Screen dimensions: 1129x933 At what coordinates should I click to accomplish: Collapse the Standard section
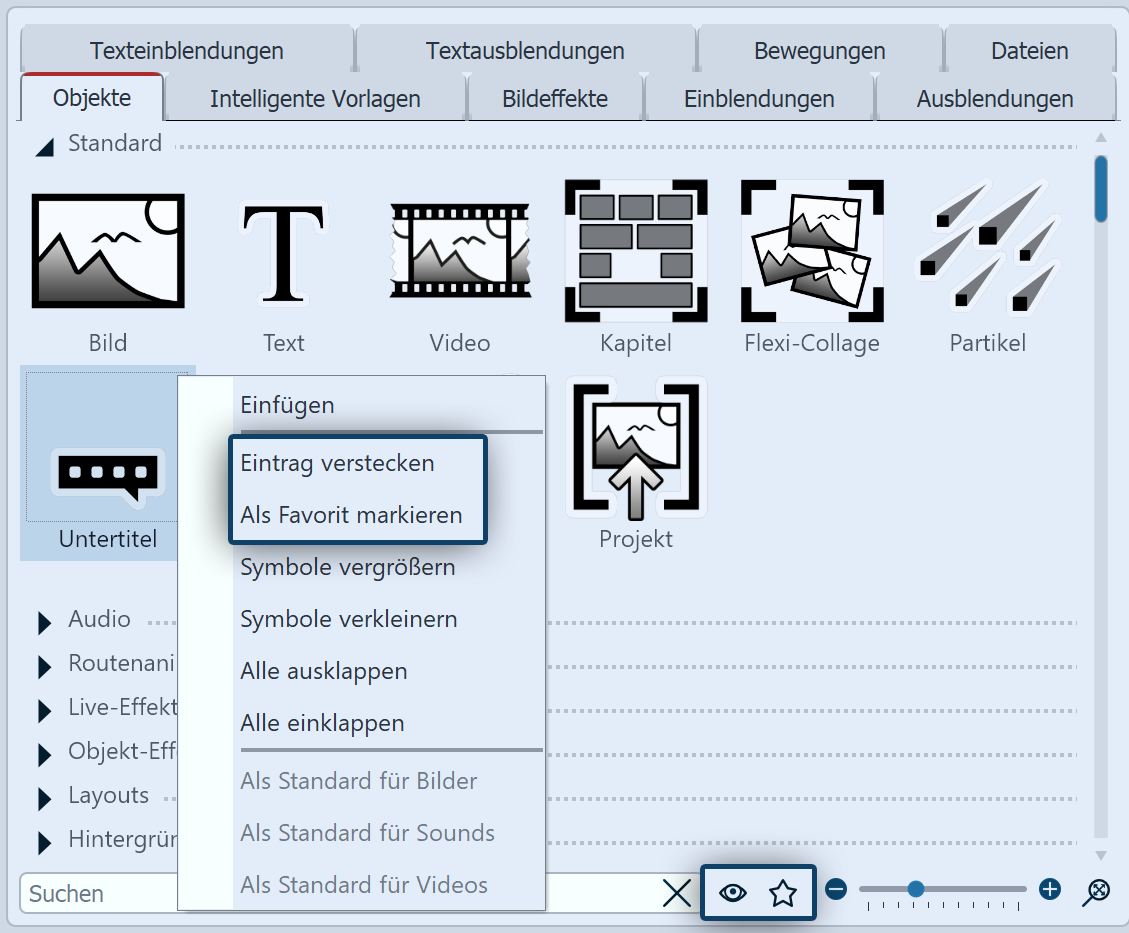pyautogui.click(x=44, y=145)
